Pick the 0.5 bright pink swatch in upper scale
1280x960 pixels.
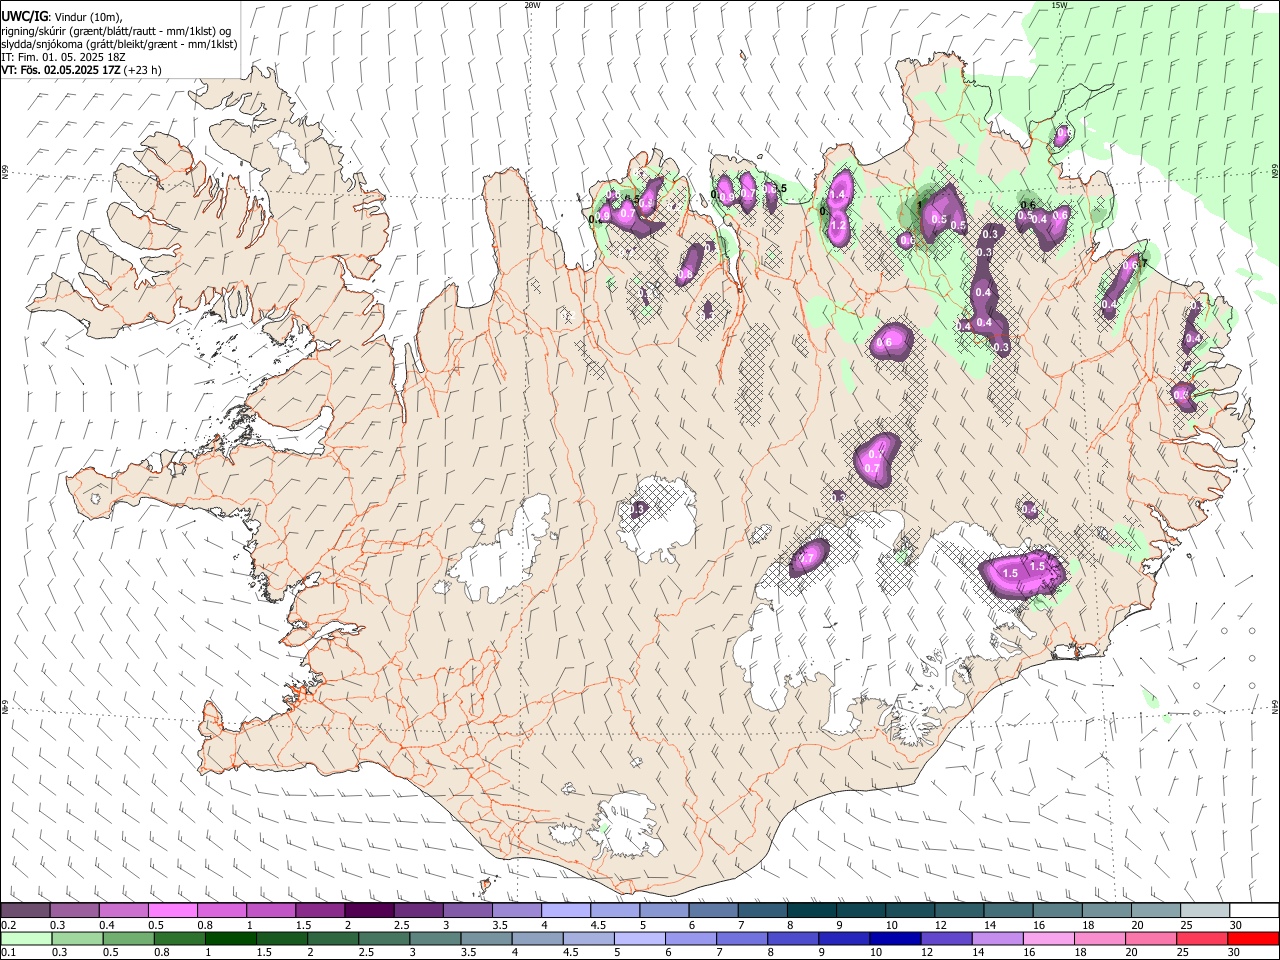pyautogui.click(x=172, y=911)
